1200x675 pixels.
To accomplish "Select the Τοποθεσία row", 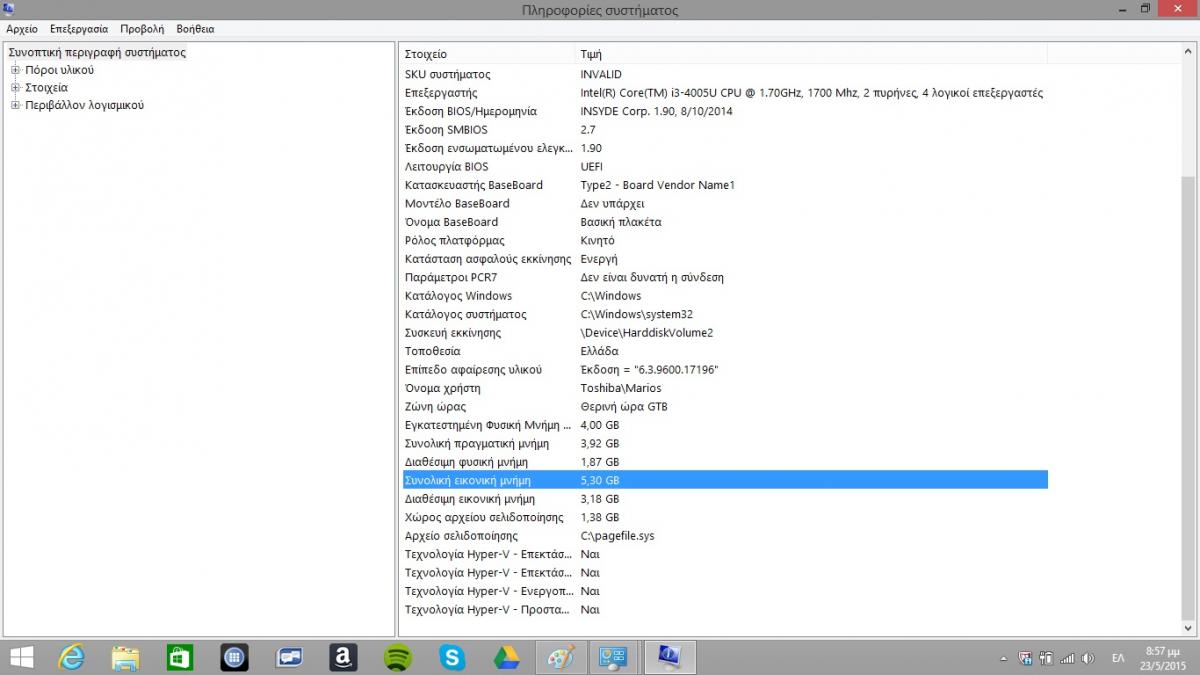I will point(724,351).
